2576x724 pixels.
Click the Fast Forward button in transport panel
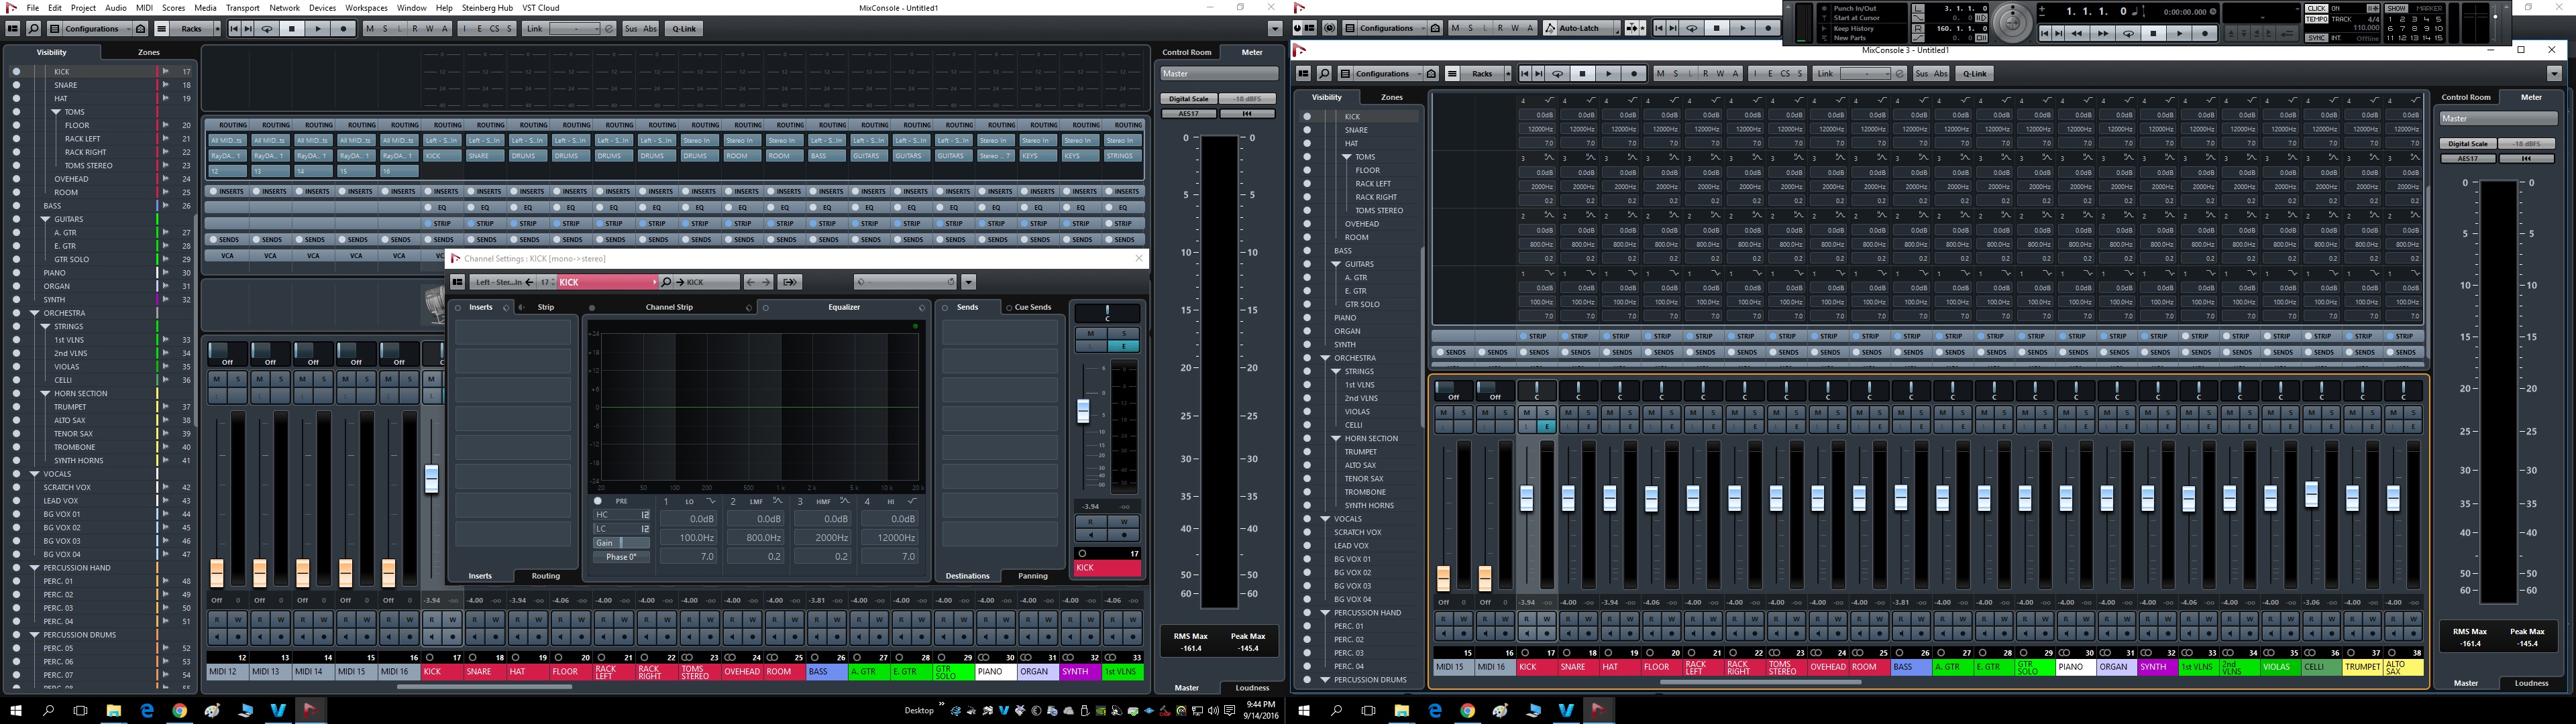[2102, 33]
